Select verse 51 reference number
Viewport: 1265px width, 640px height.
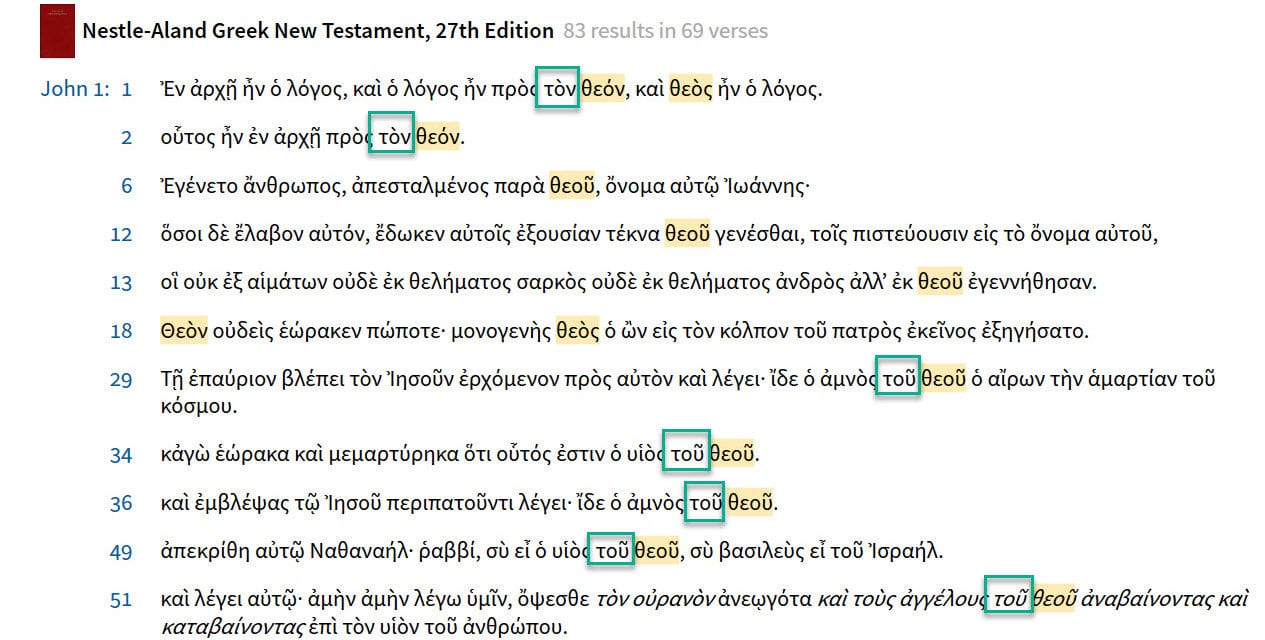click(121, 600)
